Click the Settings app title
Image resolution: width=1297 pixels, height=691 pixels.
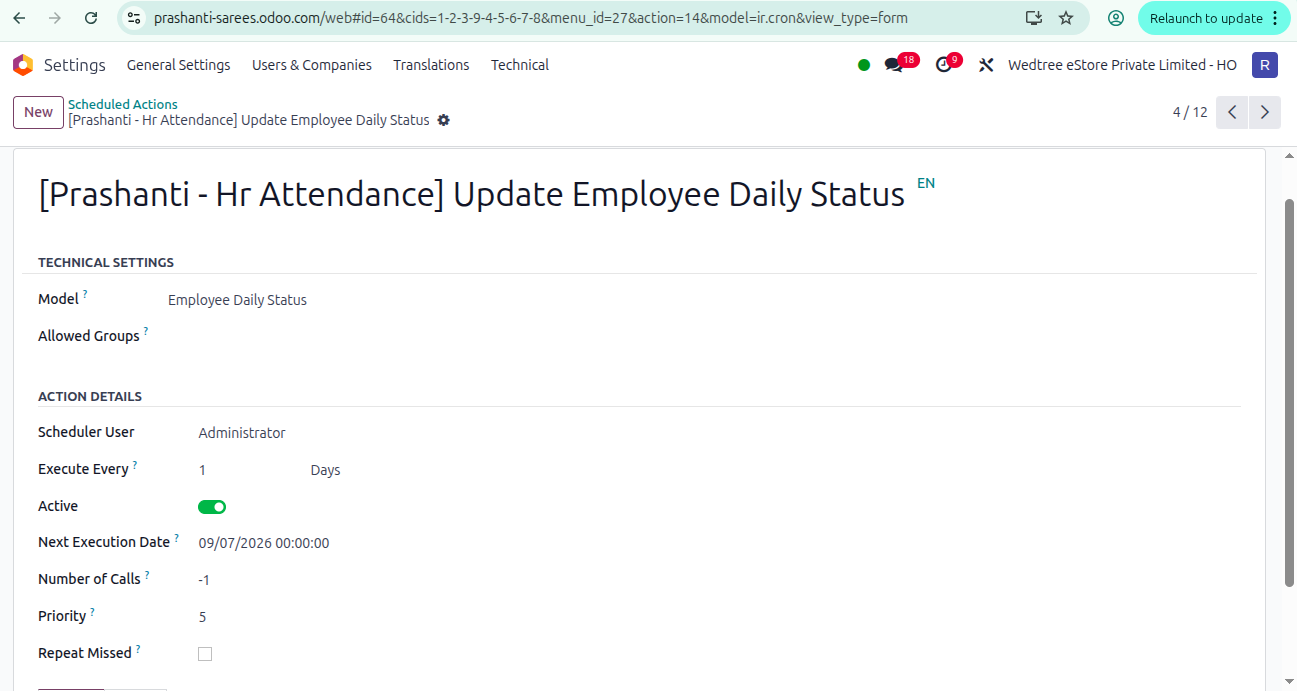(75, 65)
